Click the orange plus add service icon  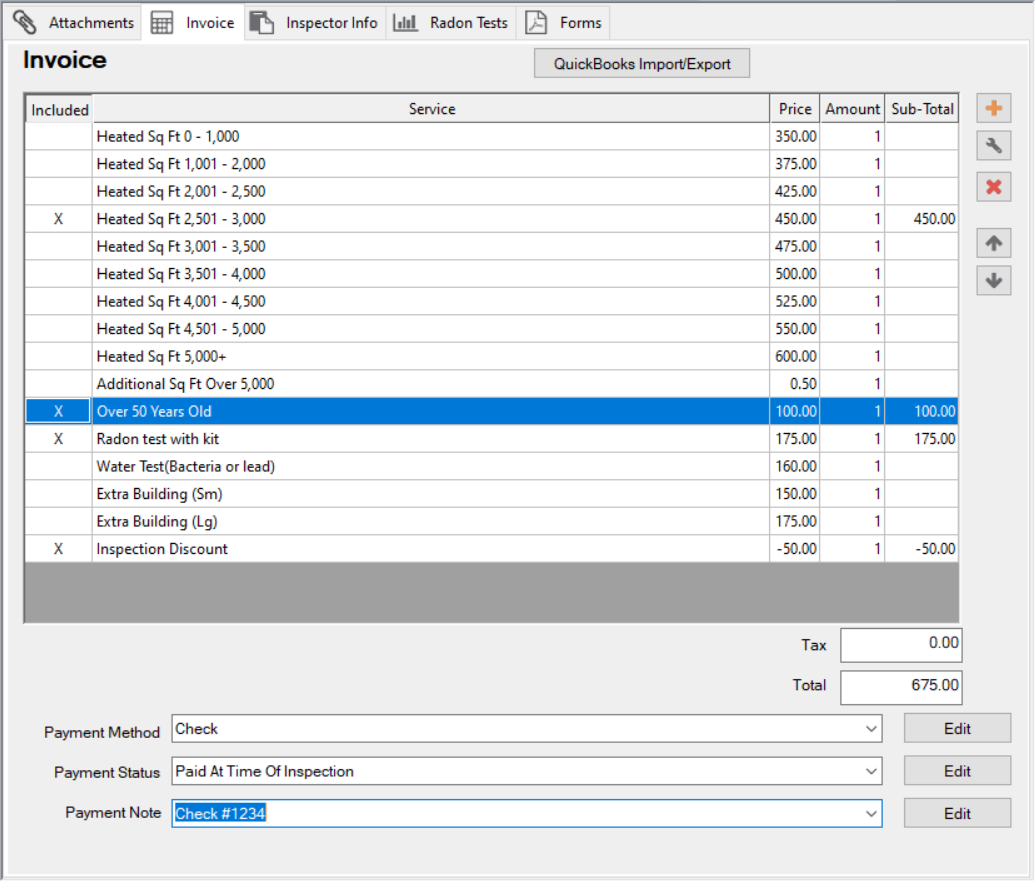click(x=993, y=109)
